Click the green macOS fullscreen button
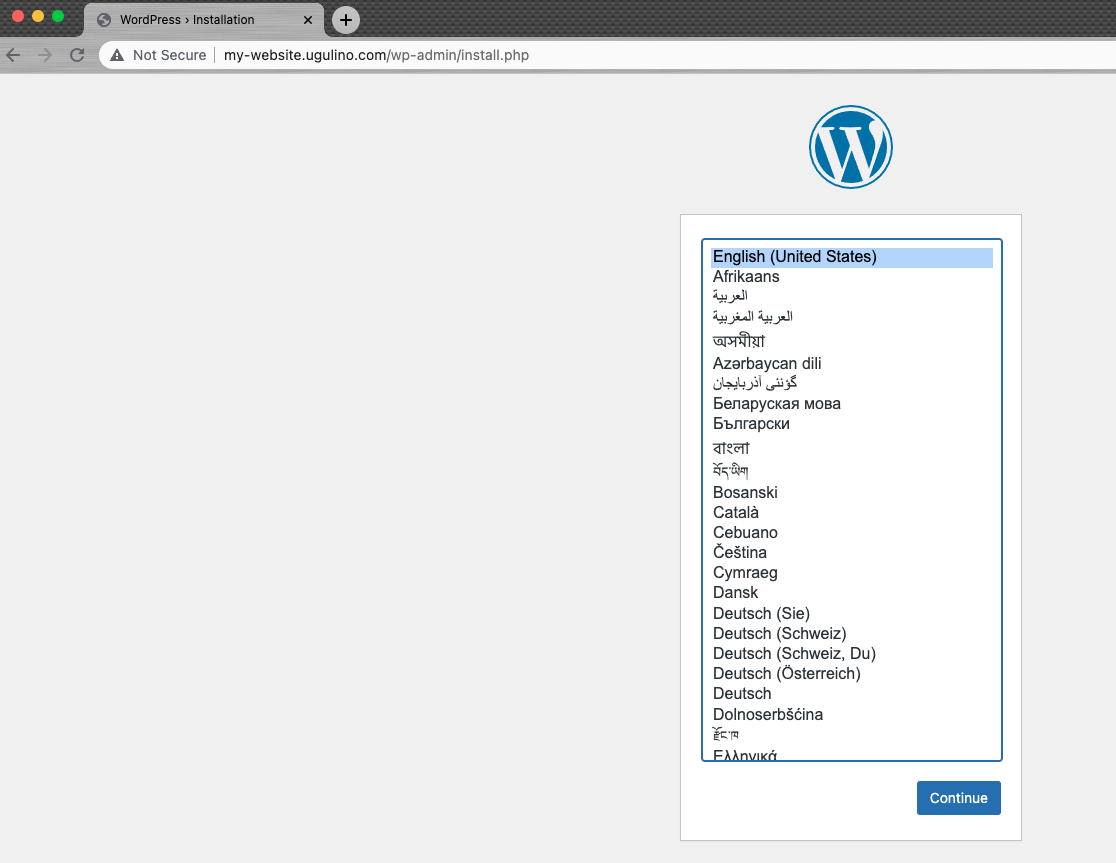This screenshot has height=863, width=1116. click(x=58, y=16)
